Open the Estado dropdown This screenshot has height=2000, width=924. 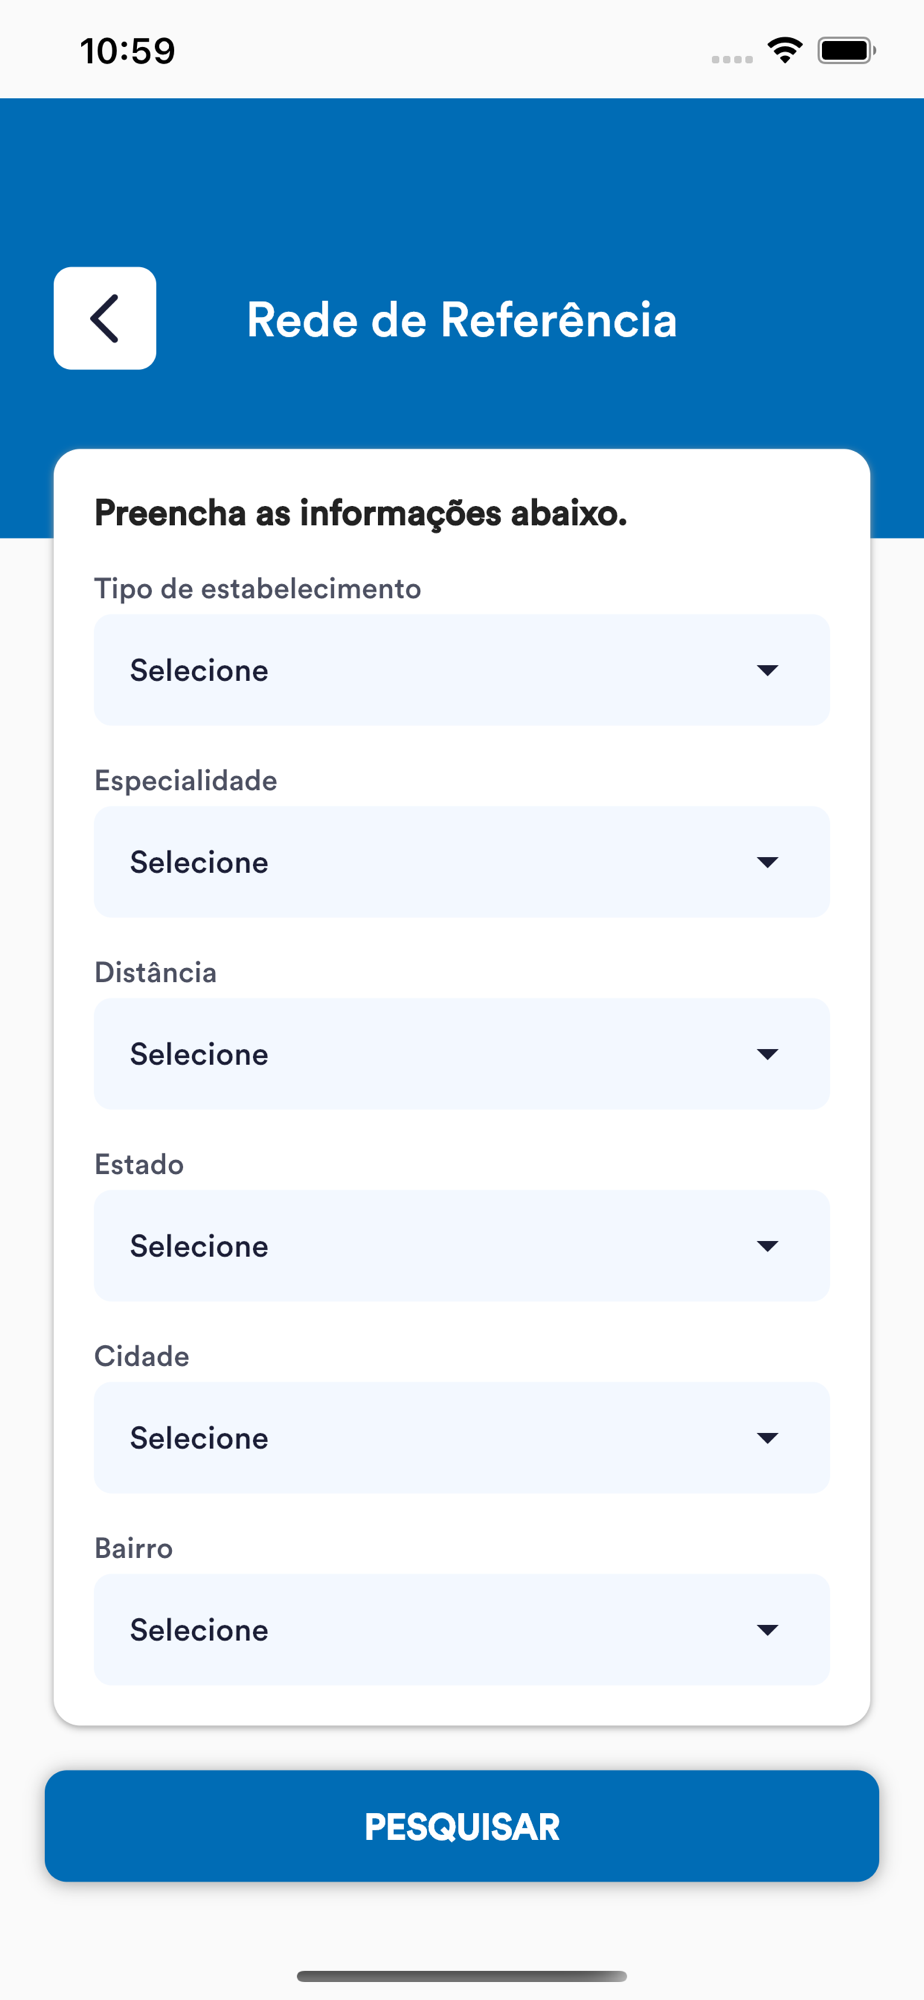[440, 1246]
